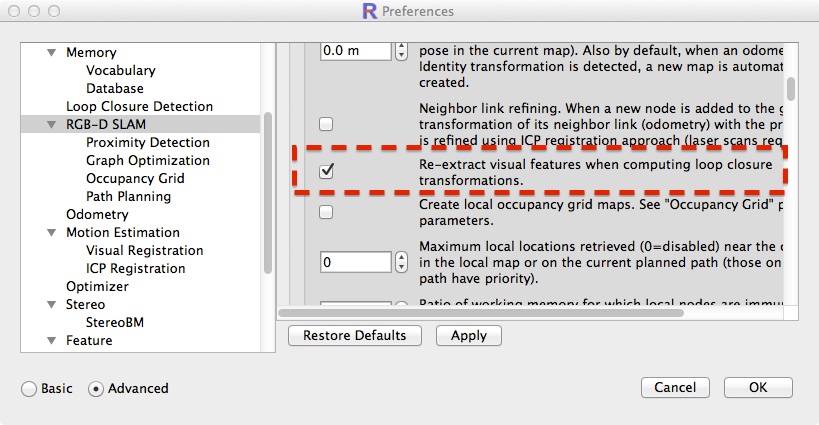819x425 pixels.
Task: Expand or collapse the Feature section
Action: 51,341
